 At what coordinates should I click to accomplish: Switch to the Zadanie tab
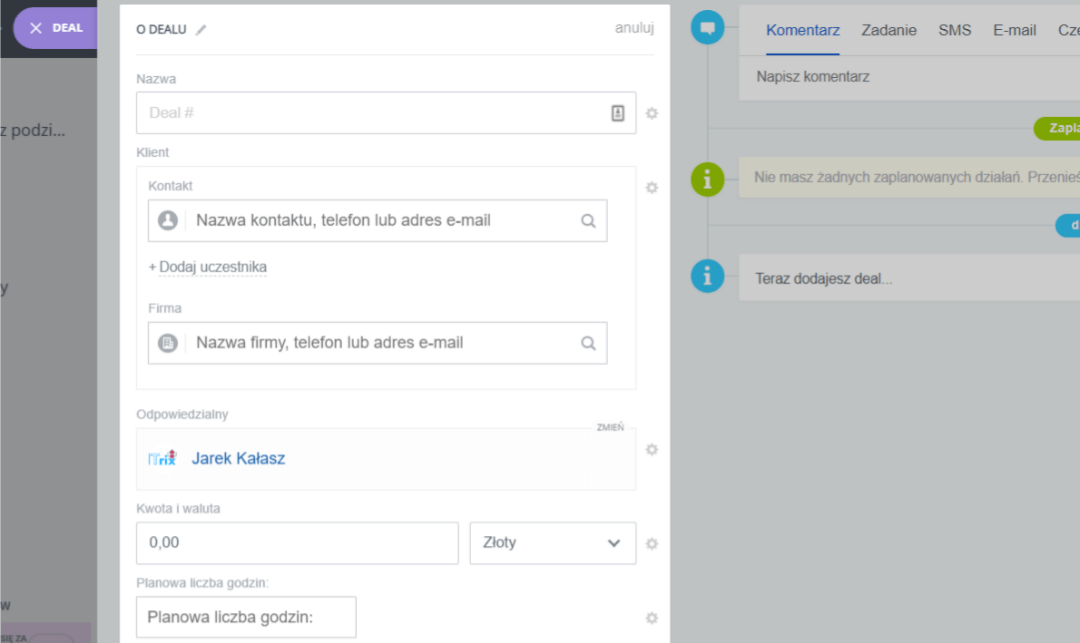(x=888, y=30)
